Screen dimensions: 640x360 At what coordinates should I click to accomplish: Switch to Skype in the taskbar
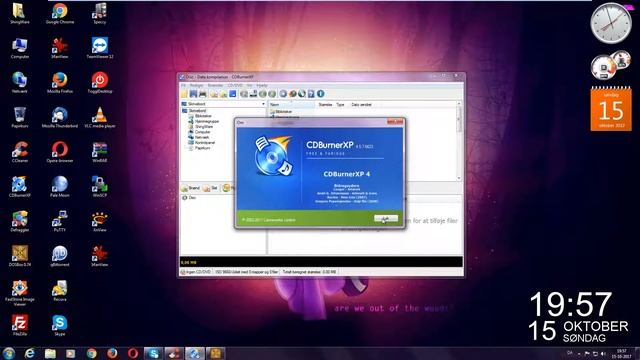153,353
